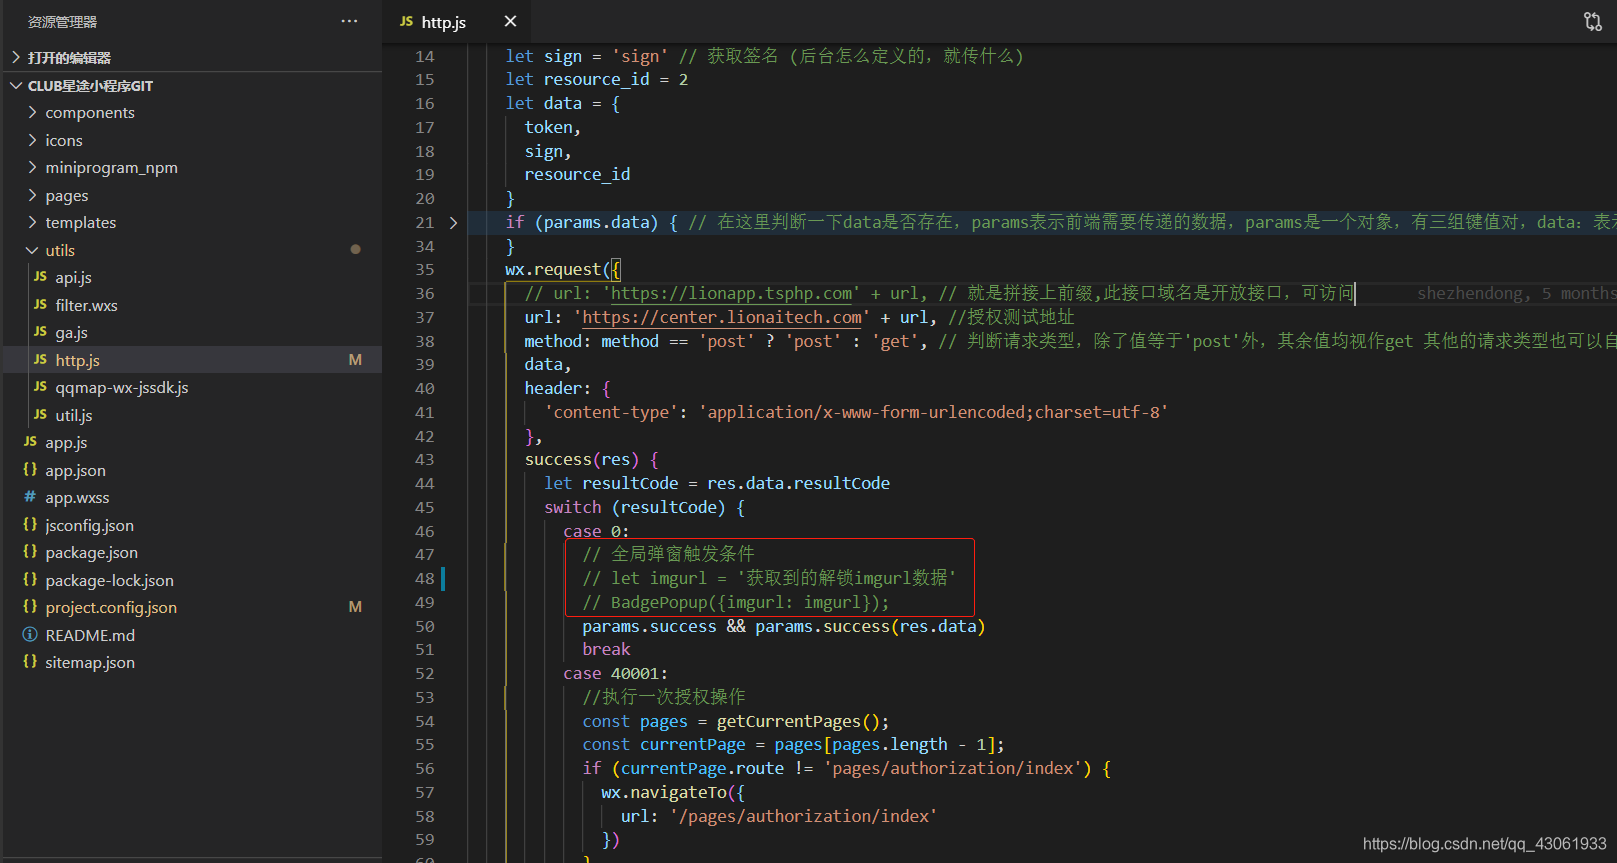Click the modified dot badge on utils folder
The width and height of the screenshot is (1617, 863).
tap(355, 249)
